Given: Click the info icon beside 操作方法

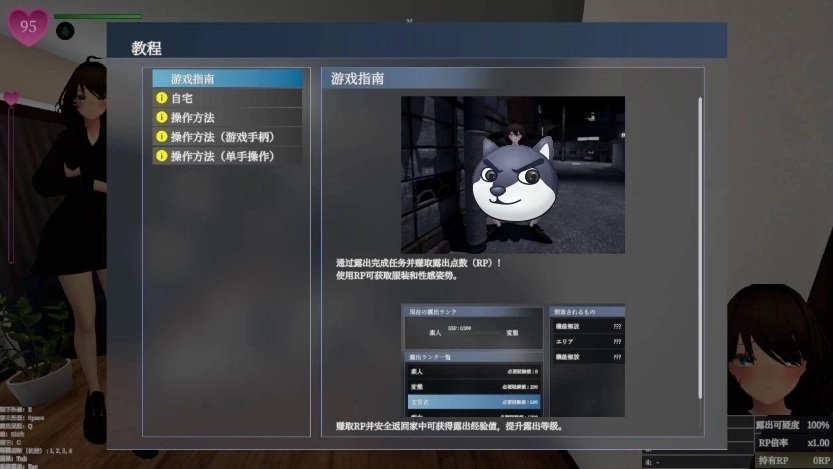Looking at the screenshot, I should pos(161,118).
